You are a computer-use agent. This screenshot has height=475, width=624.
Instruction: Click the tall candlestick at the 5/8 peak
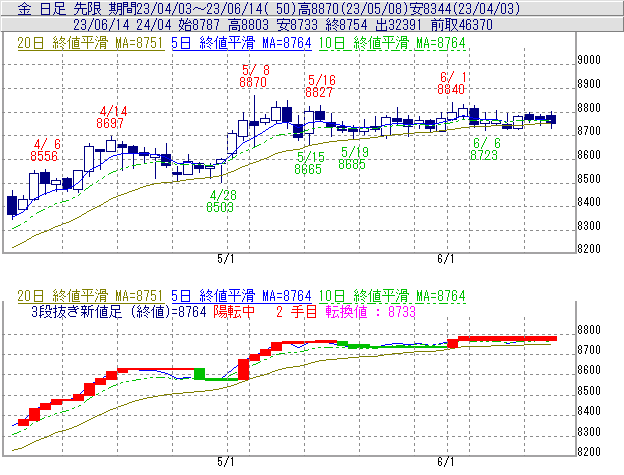coord(254,123)
